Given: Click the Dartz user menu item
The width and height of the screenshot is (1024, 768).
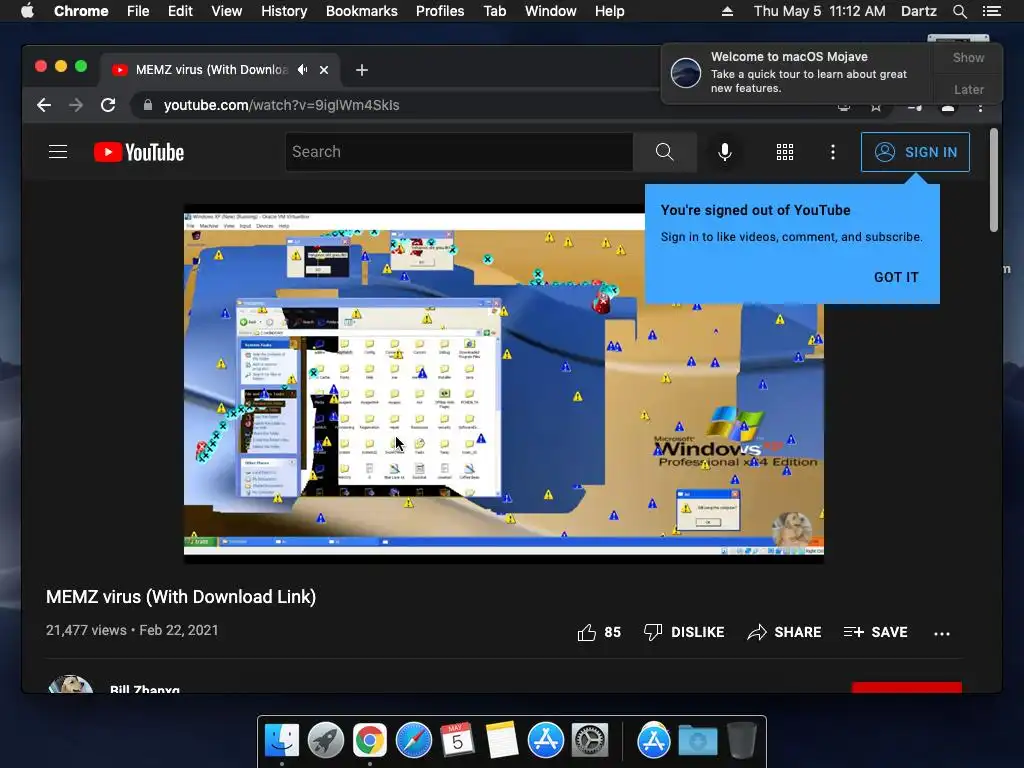Looking at the screenshot, I should pyautogui.click(x=918, y=11).
